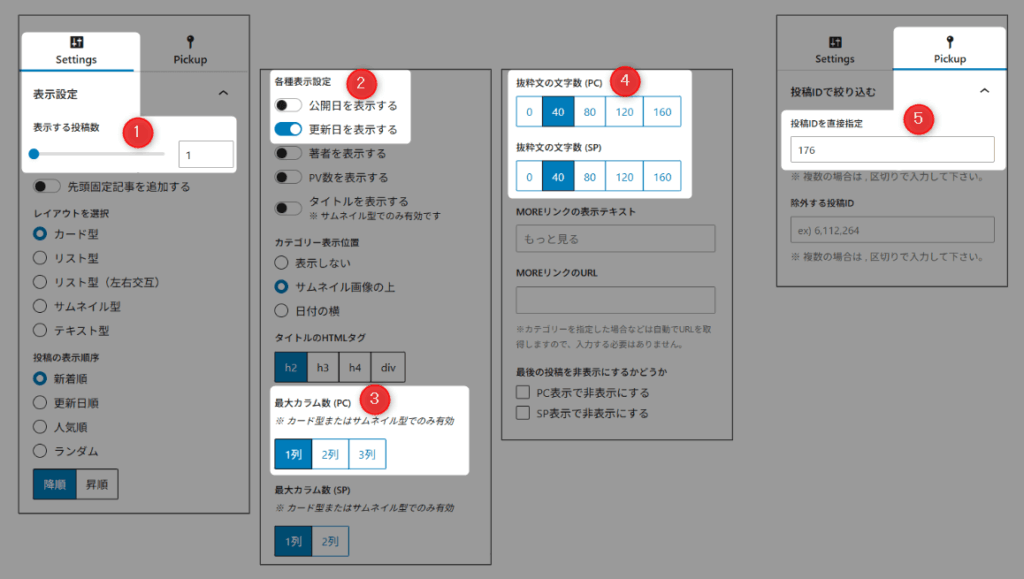Viewport: 1024px width, 579px height.
Task: Click the 降順 button
Action: pos(55,484)
